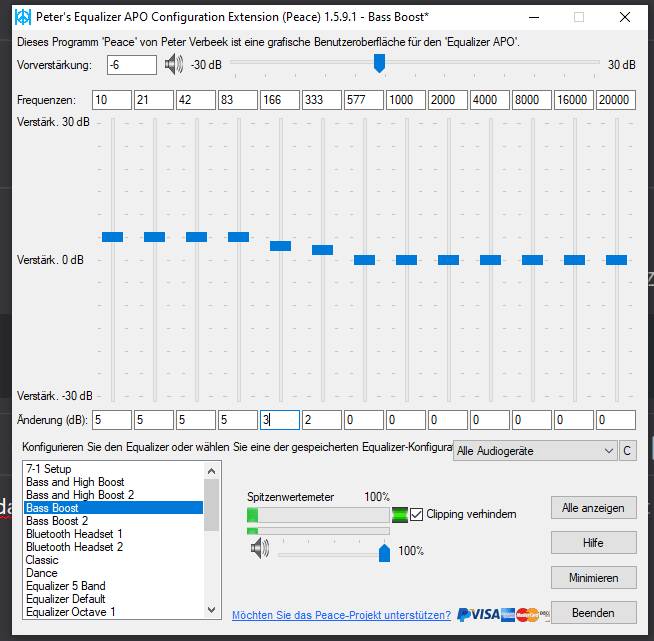Image resolution: width=654 pixels, height=641 pixels.
Task: Click the 21 Hz gain slider handle
Action: pyautogui.click(x=154, y=237)
